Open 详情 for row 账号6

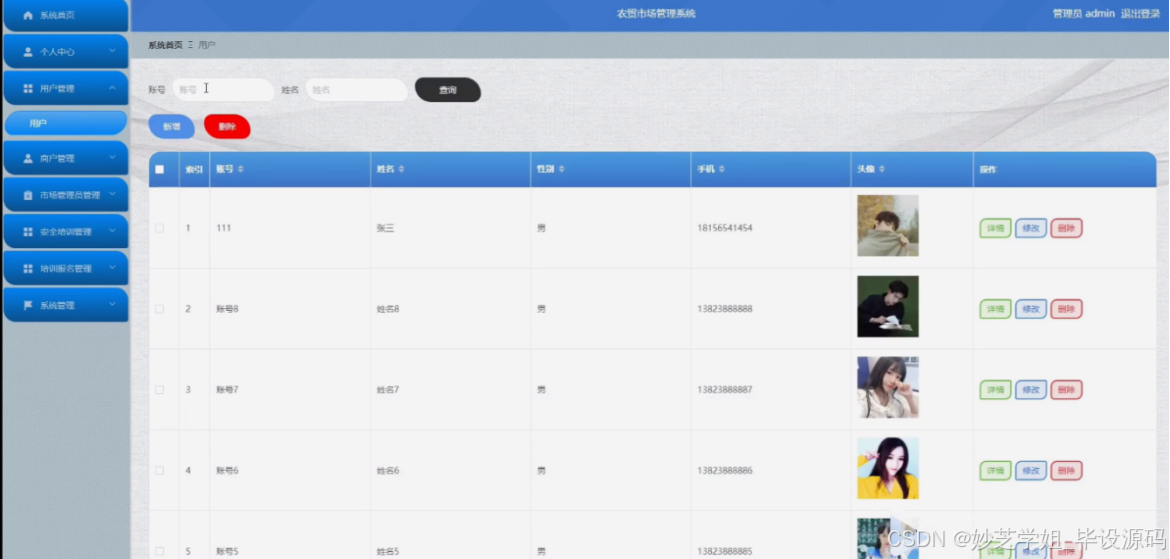[x=995, y=471]
